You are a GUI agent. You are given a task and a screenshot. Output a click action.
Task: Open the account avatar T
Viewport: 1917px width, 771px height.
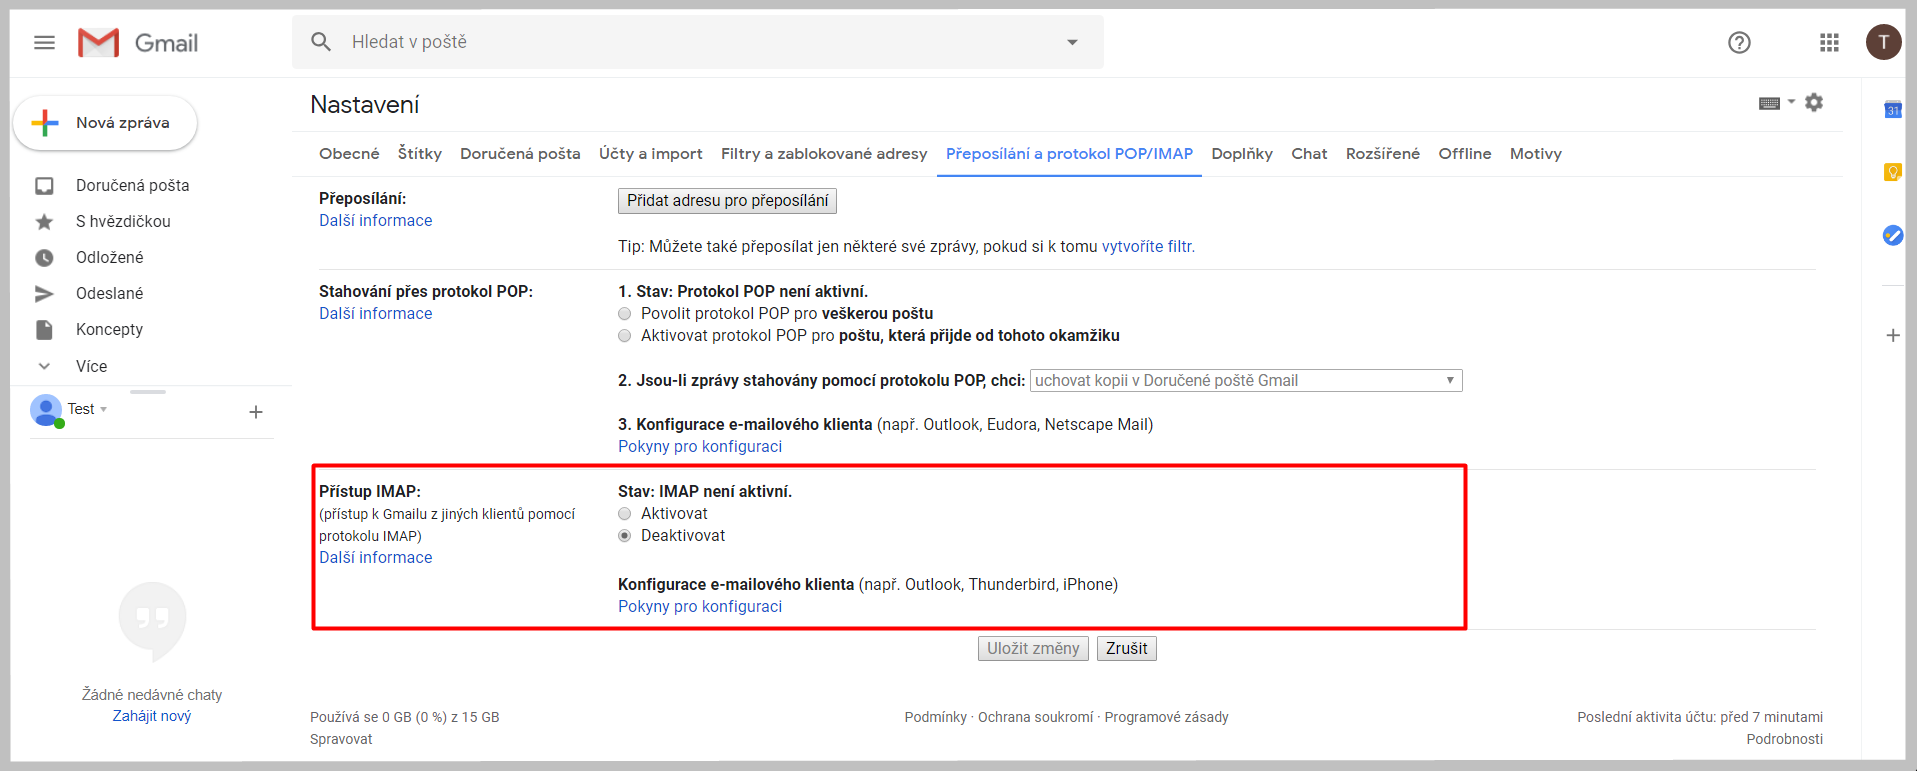1883,42
